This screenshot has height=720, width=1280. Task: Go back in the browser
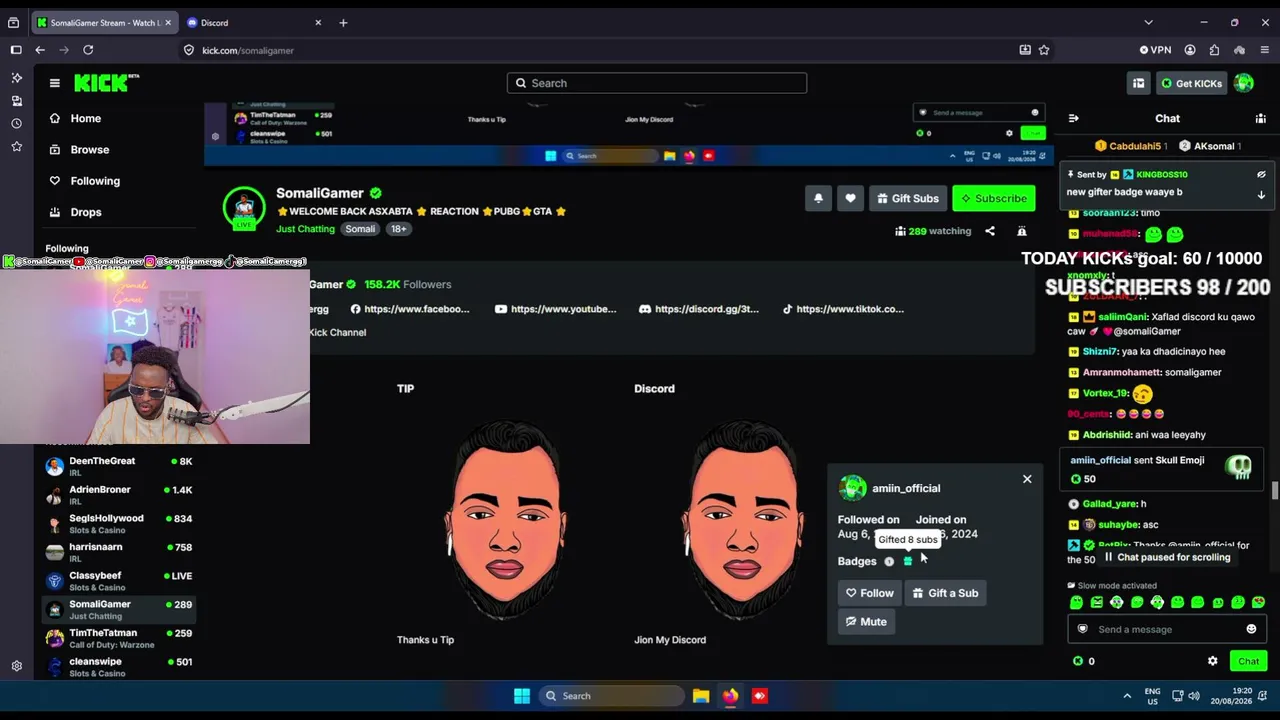click(40, 50)
